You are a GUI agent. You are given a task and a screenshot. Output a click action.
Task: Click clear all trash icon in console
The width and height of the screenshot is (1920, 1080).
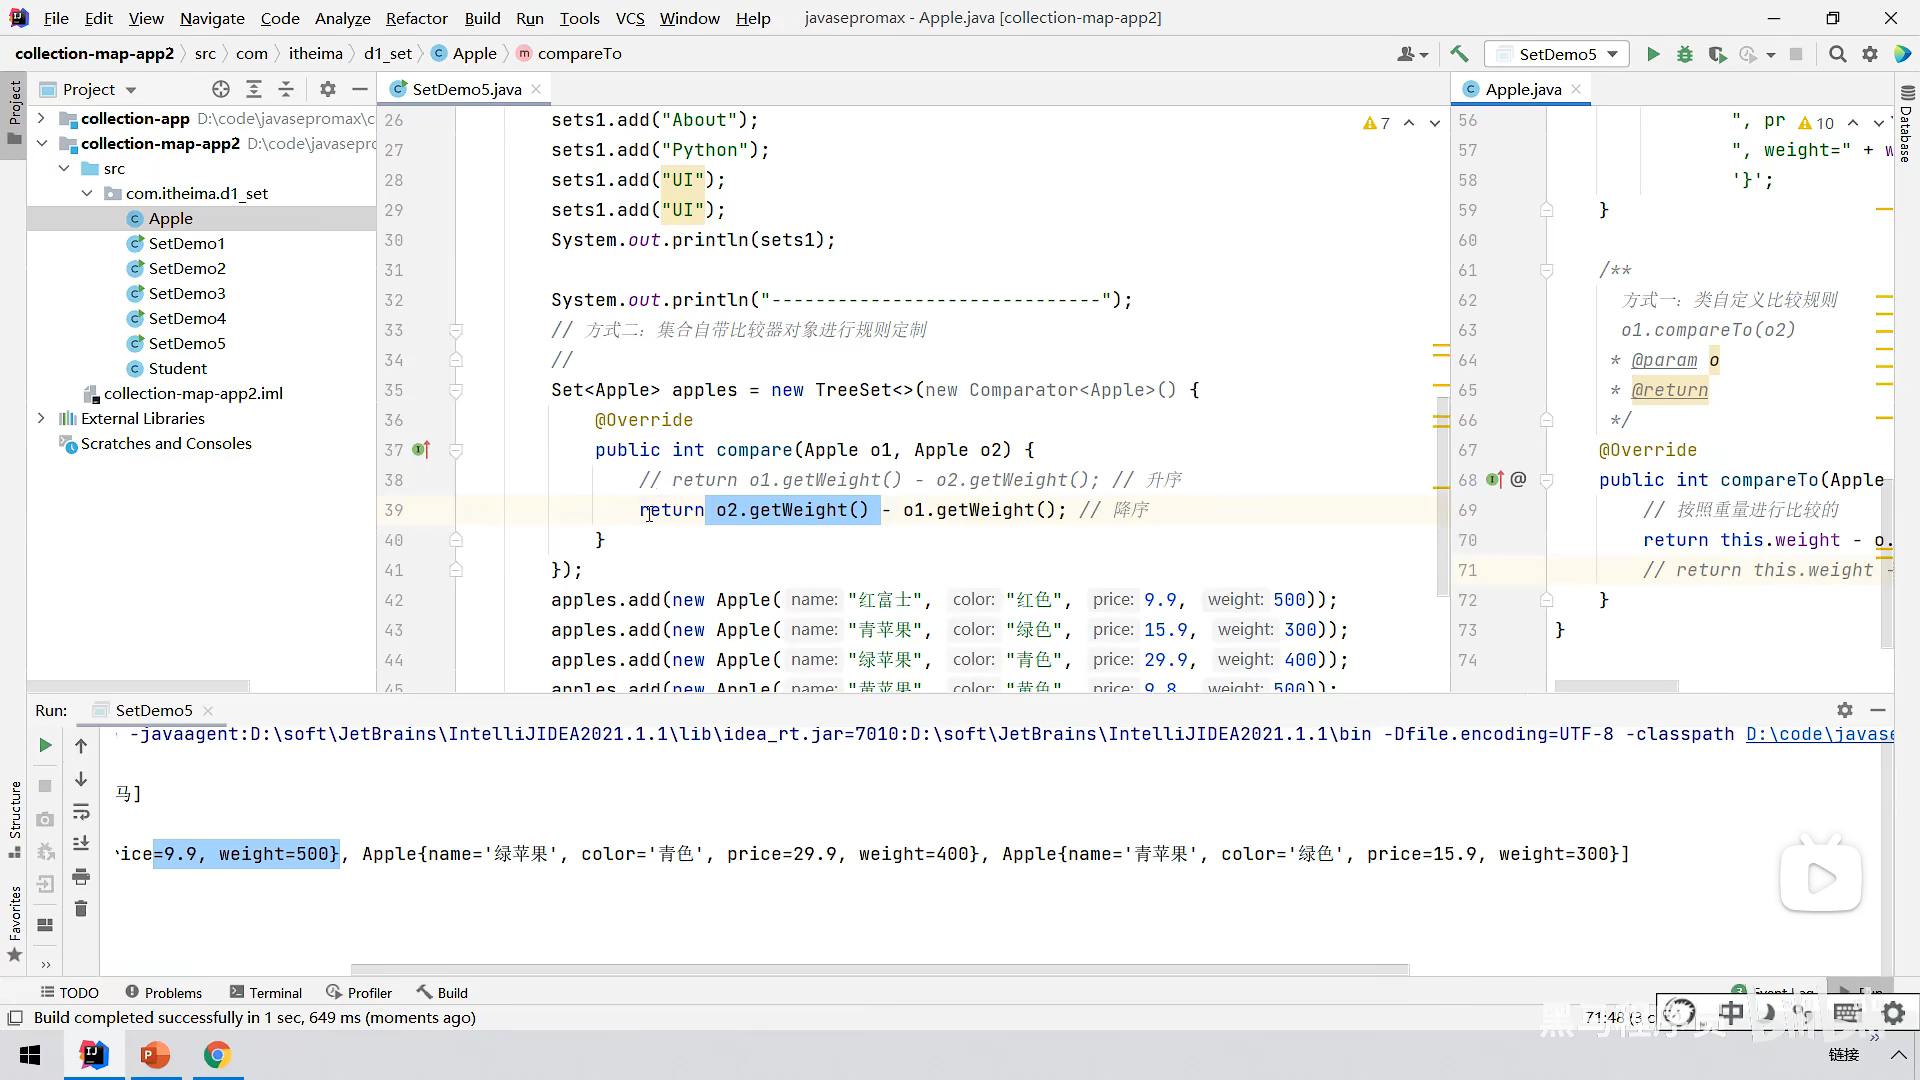[x=81, y=909]
